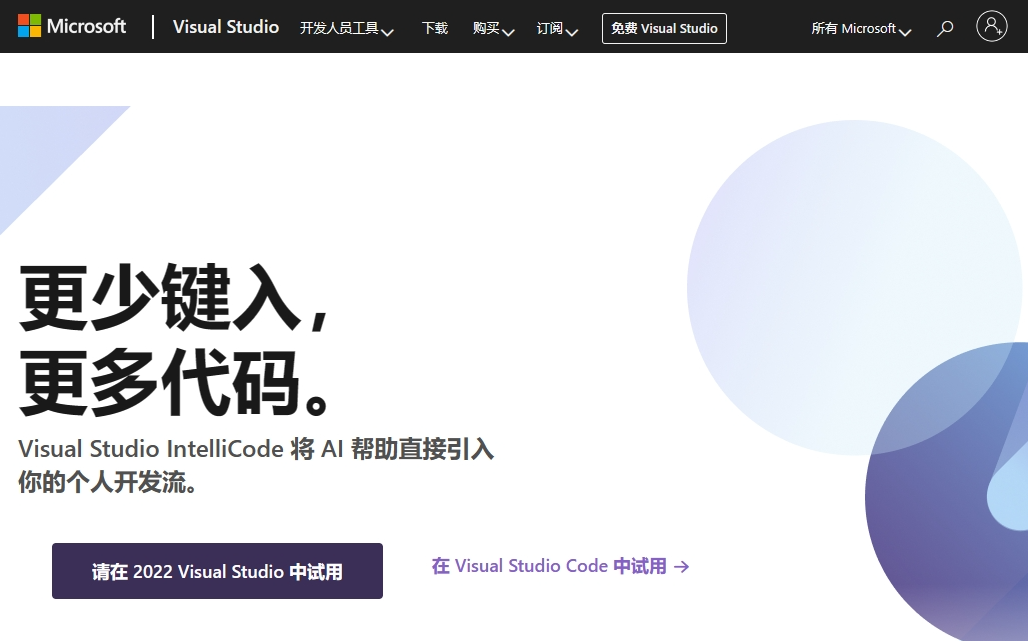Click the account sign-in avatar icon
This screenshot has height=641, width=1028.
pos(992,27)
